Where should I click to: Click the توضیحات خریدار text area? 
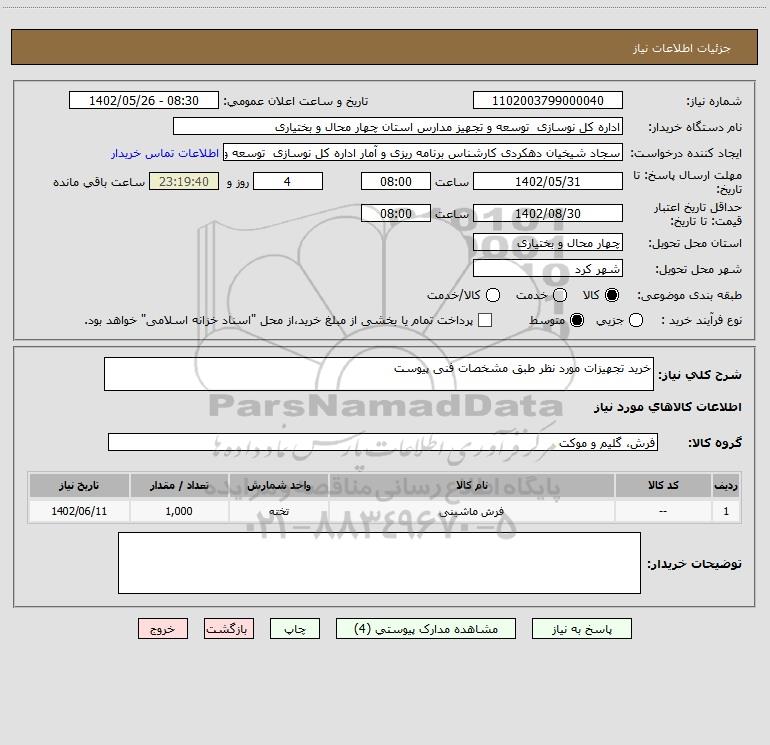379,563
